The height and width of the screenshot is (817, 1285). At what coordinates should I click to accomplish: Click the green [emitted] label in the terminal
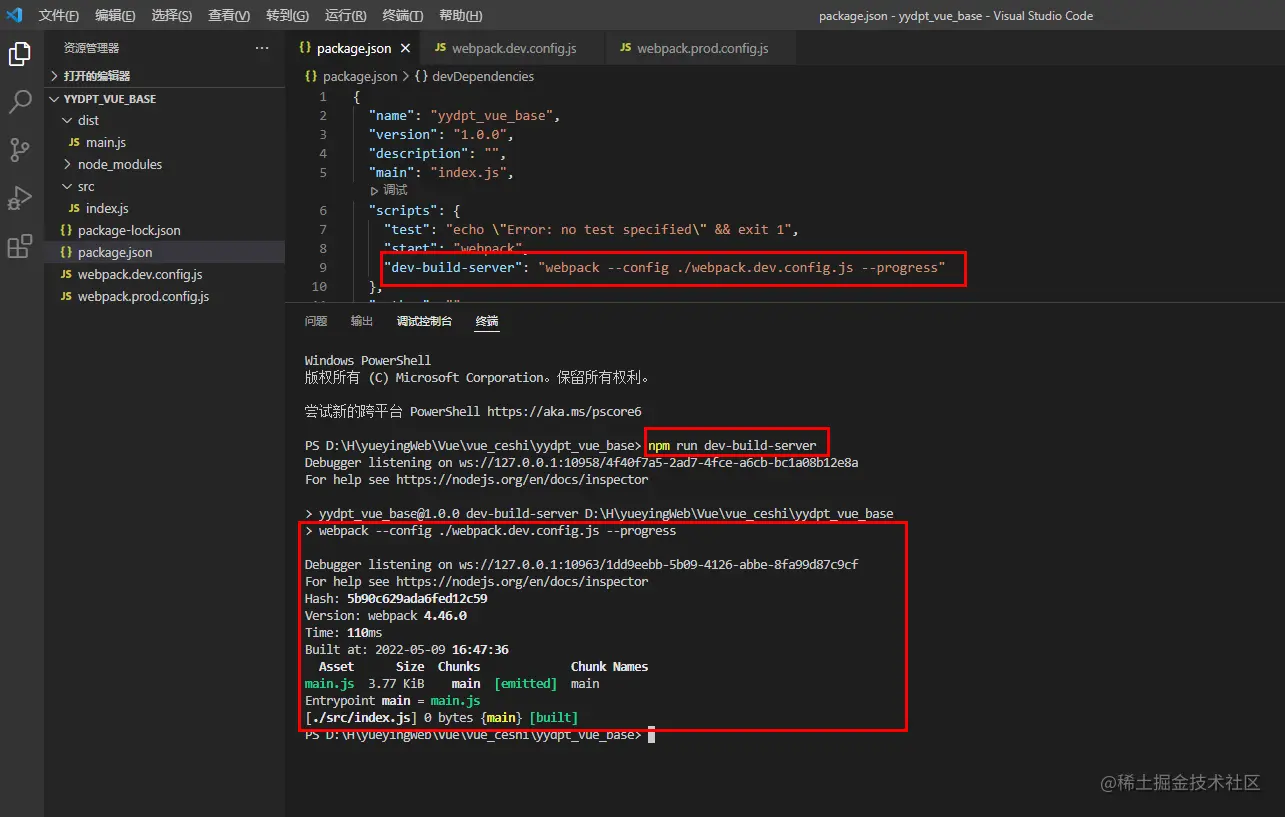(526, 684)
